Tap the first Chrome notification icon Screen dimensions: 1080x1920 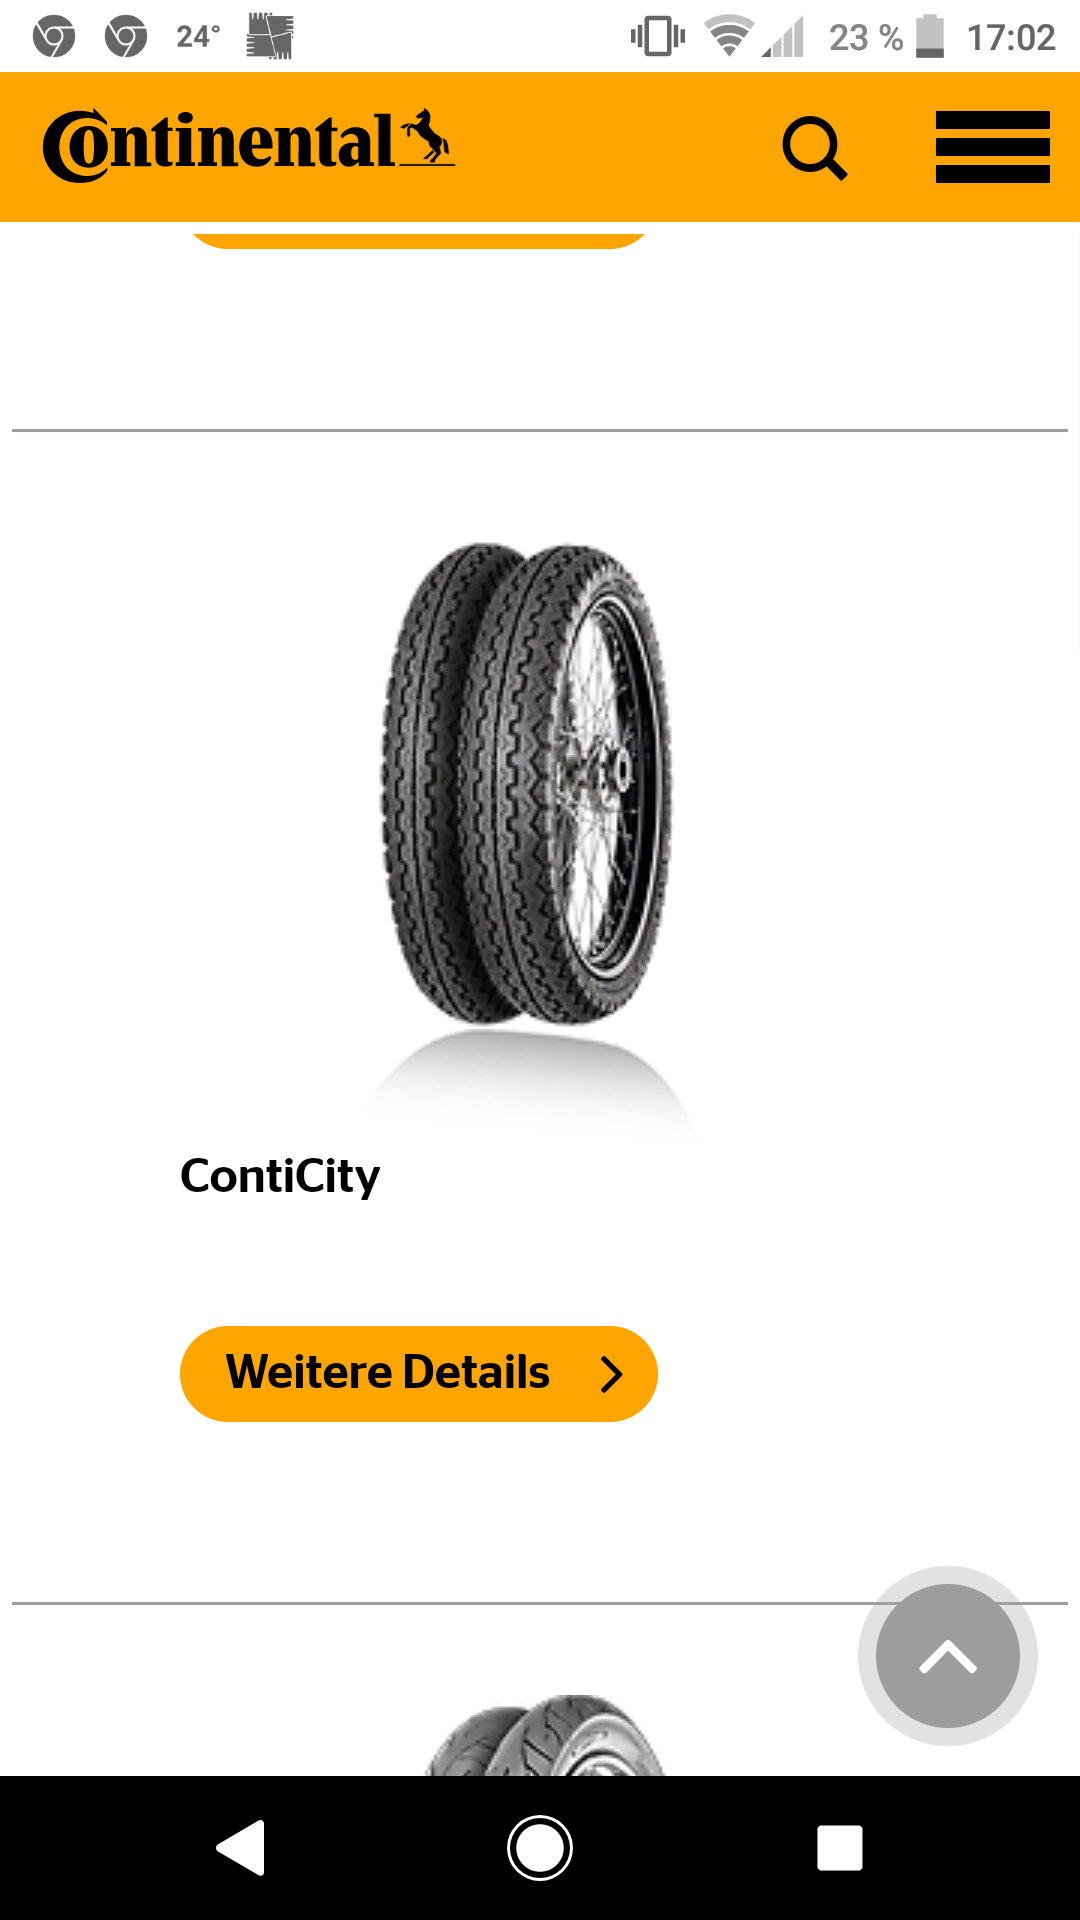click(x=54, y=37)
